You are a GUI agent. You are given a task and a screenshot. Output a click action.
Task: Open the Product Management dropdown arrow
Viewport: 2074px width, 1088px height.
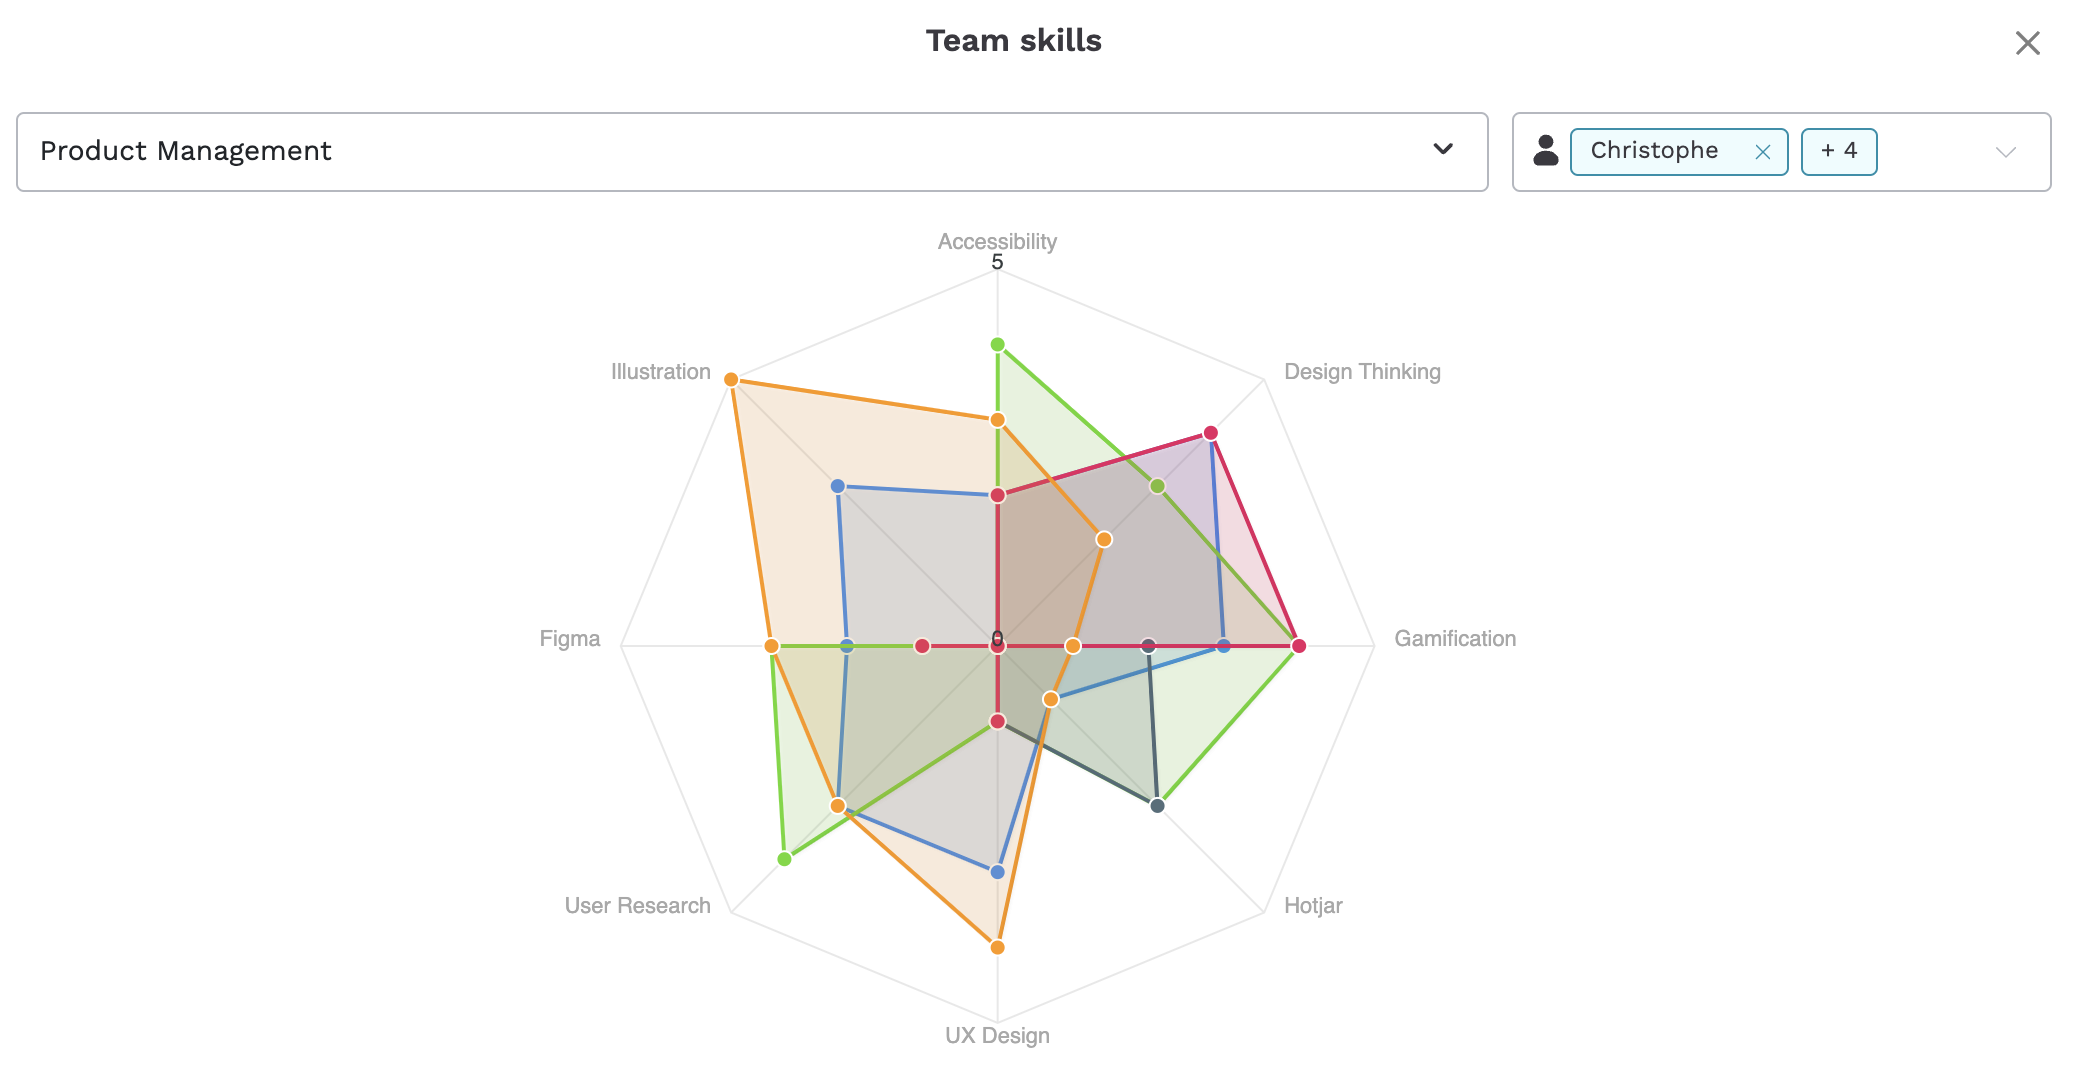[x=1443, y=149]
